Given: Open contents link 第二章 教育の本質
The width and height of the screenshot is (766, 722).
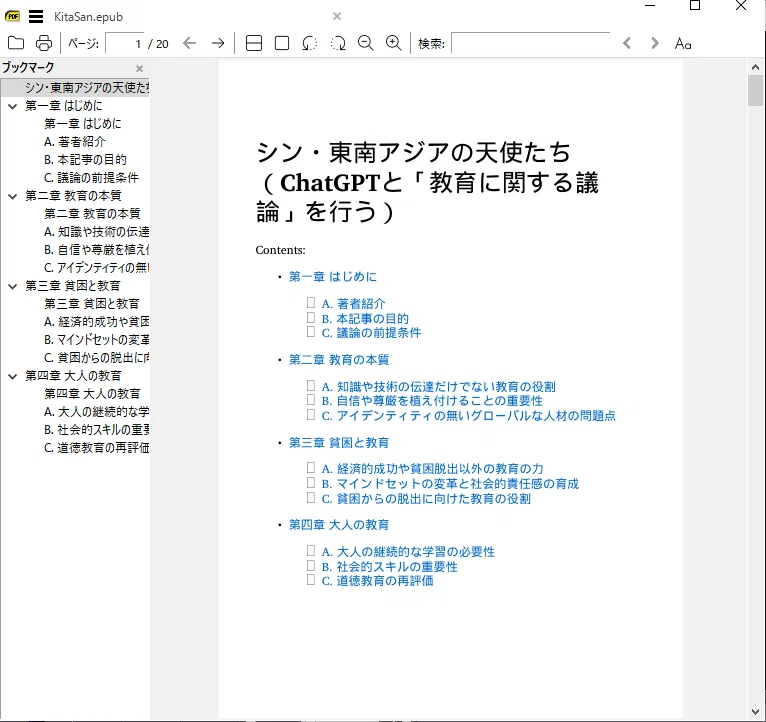Looking at the screenshot, I should coord(339,360).
